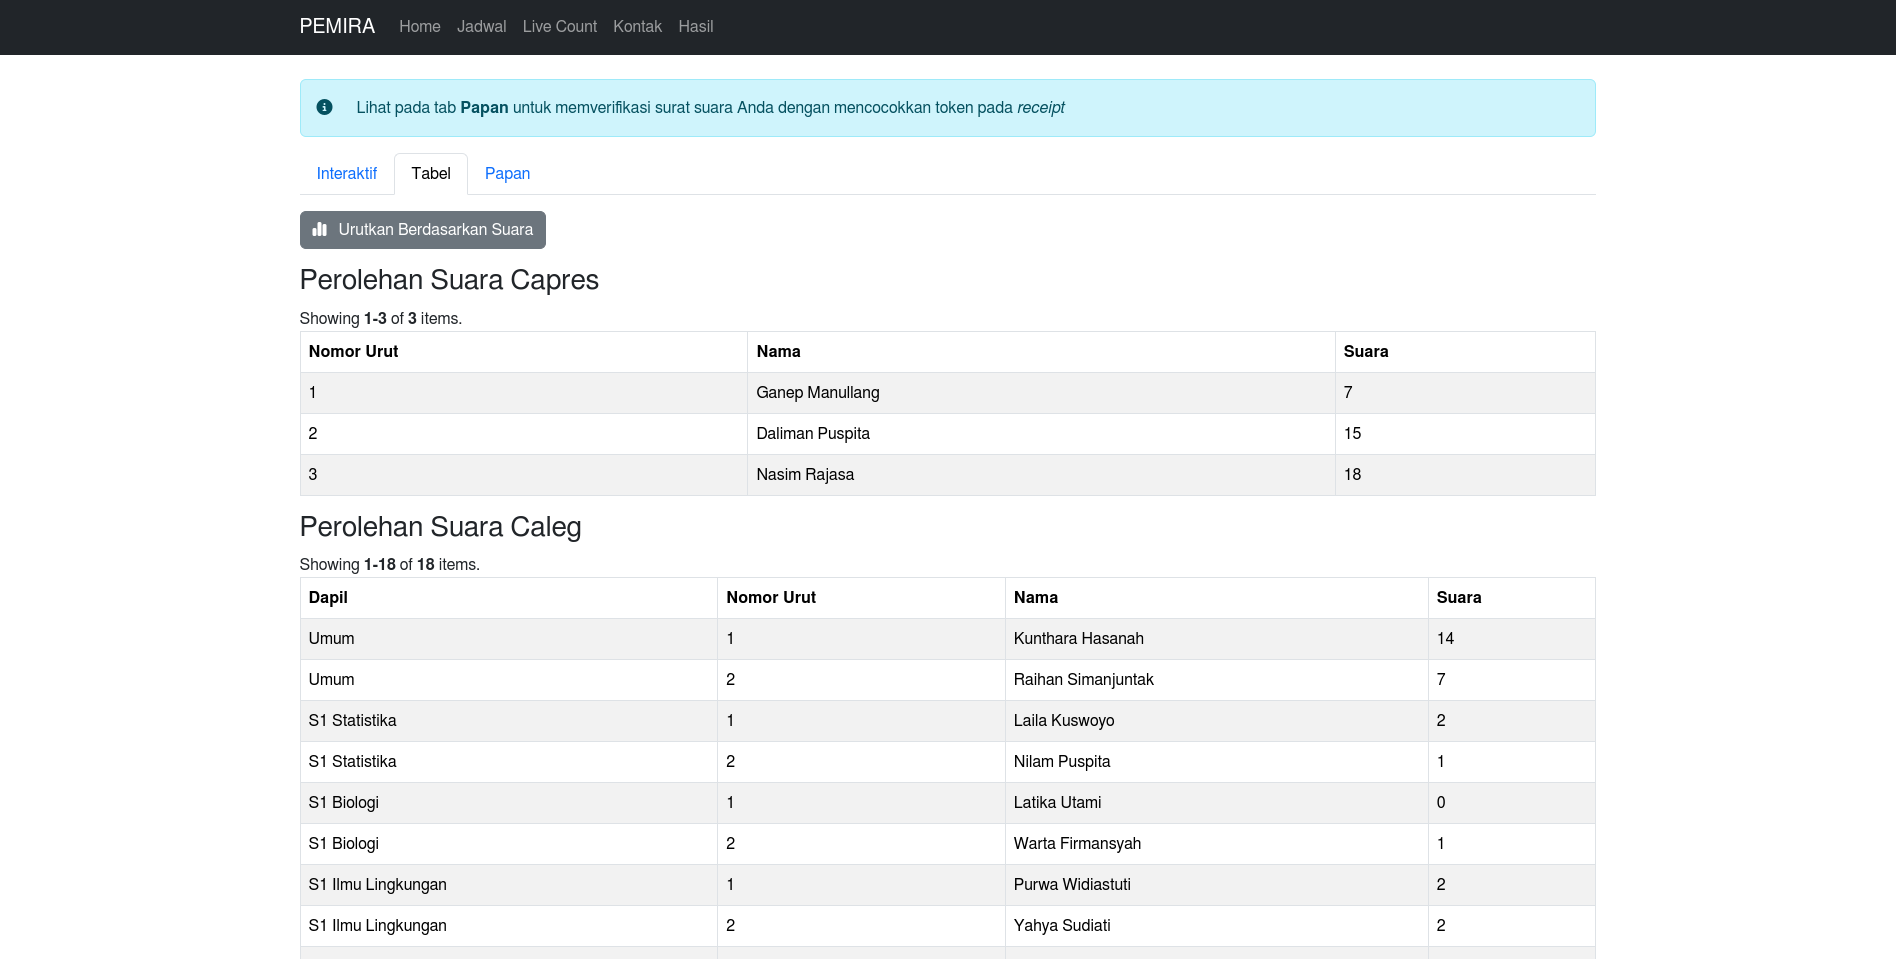
Task: Go to the Jadwal page
Action: point(481,26)
